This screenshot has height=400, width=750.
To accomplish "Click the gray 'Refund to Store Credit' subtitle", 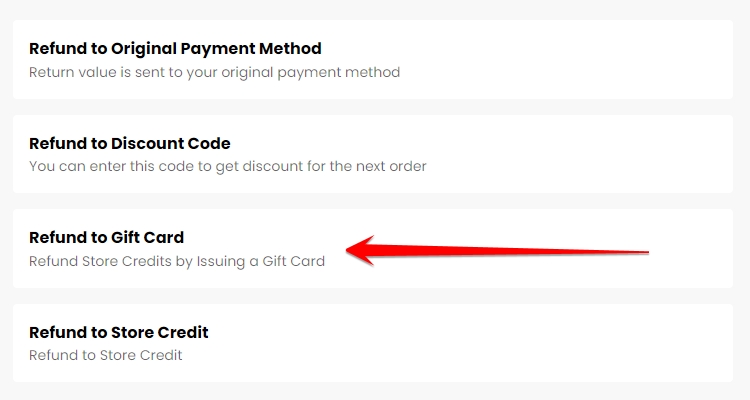I will click(x=105, y=355).
